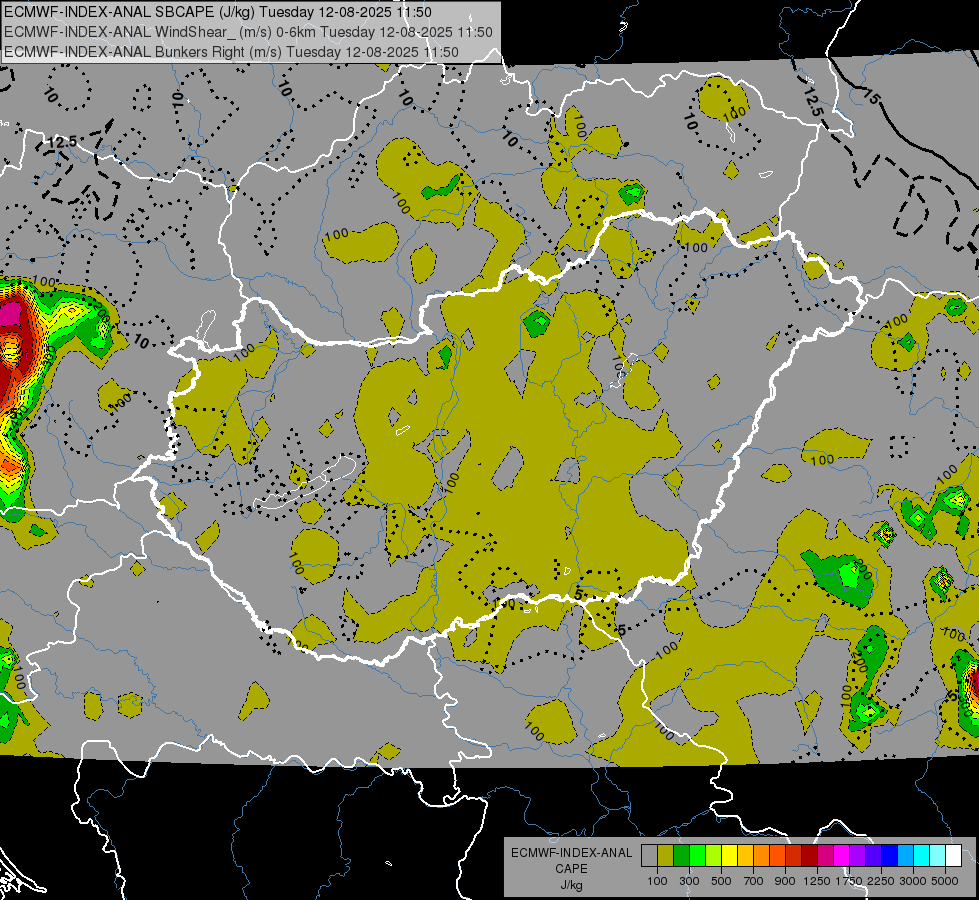979x900 pixels.
Task: Click the 500 value under the legend bar
Action: 721,881
